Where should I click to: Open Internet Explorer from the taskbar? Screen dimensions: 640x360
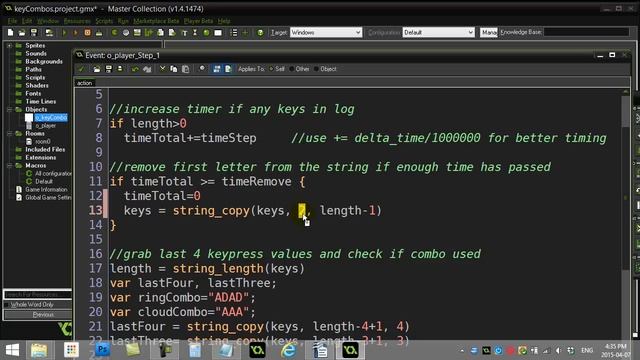coord(289,350)
